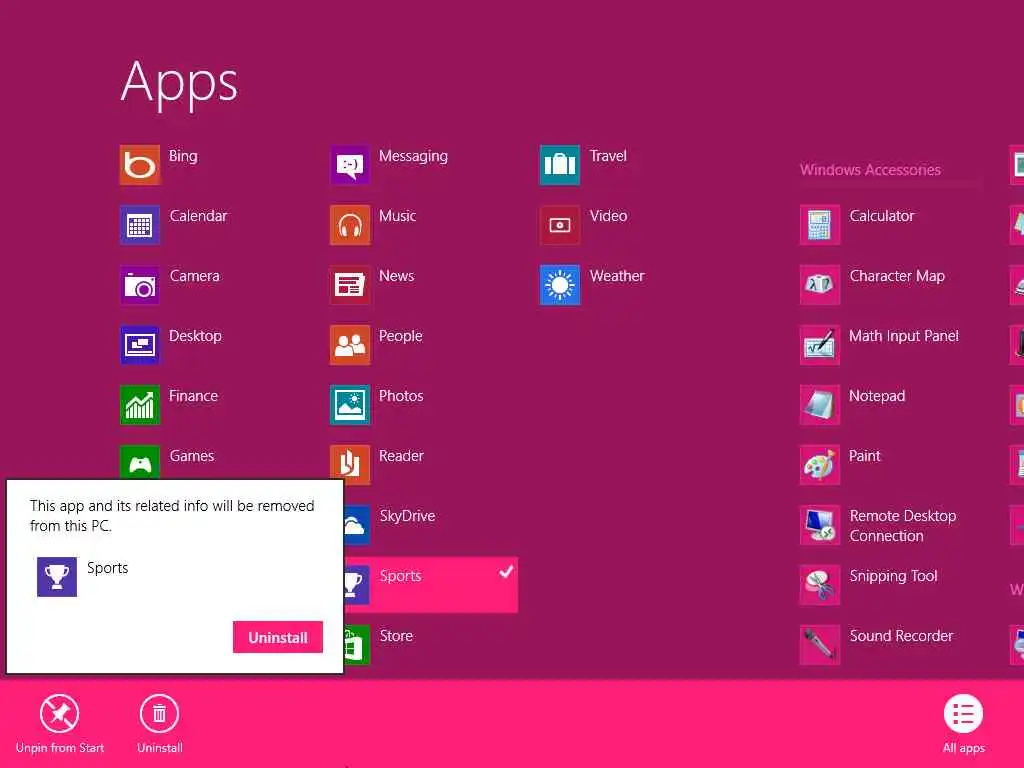Image resolution: width=1024 pixels, height=768 pixels.
Task: Open the Messaging app icon
Action: (x=350, y=165)
